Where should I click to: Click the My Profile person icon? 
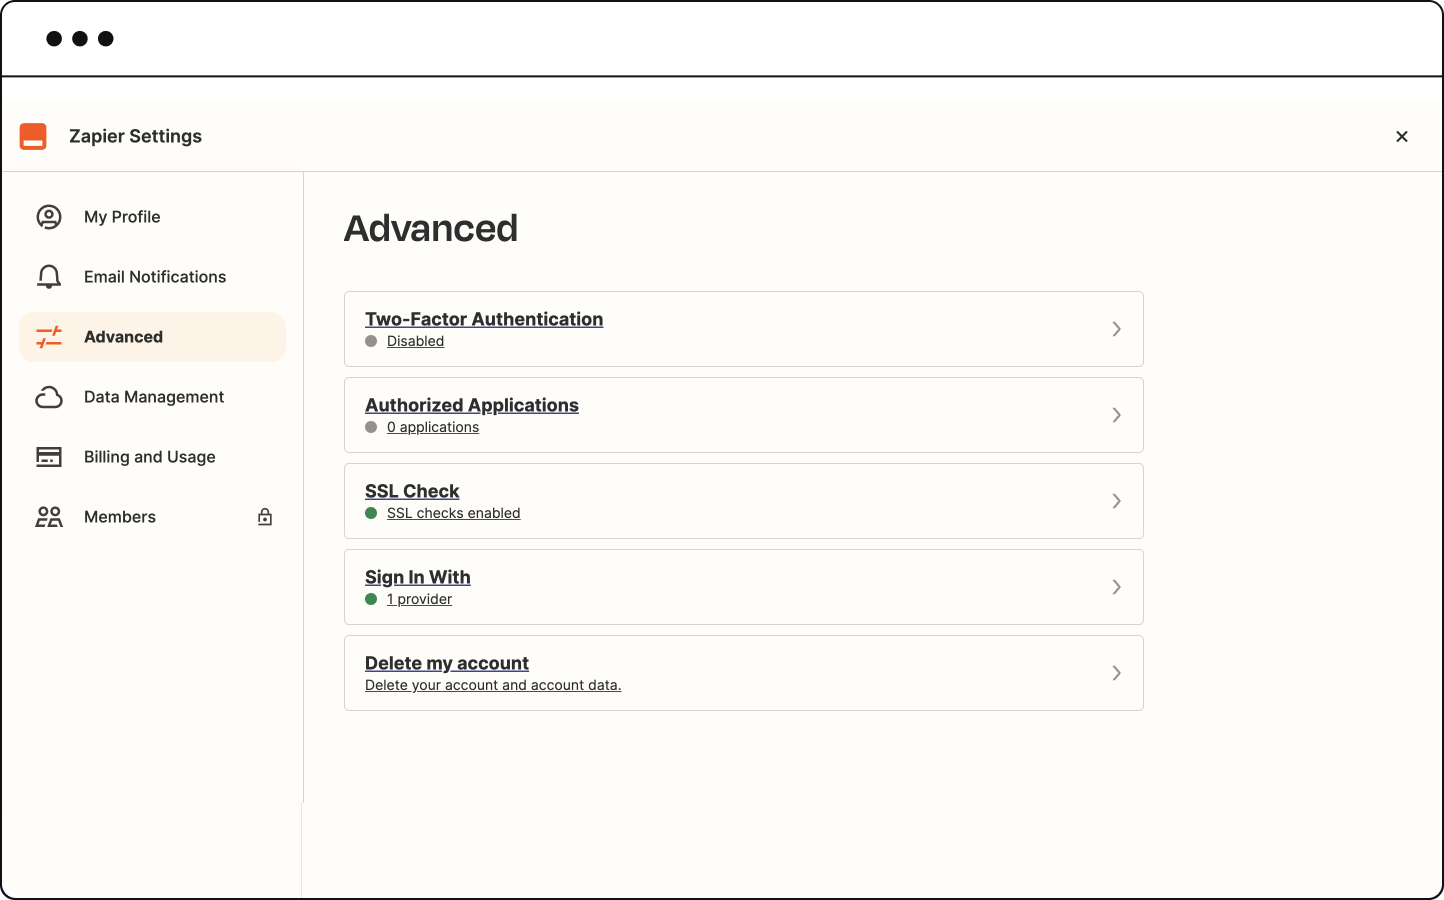pos(49,217)
